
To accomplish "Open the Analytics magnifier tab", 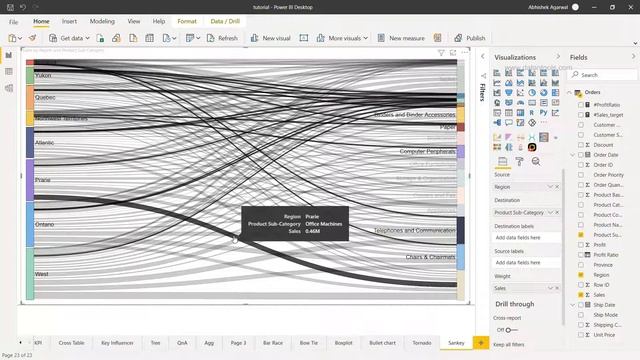I will 536,162.
